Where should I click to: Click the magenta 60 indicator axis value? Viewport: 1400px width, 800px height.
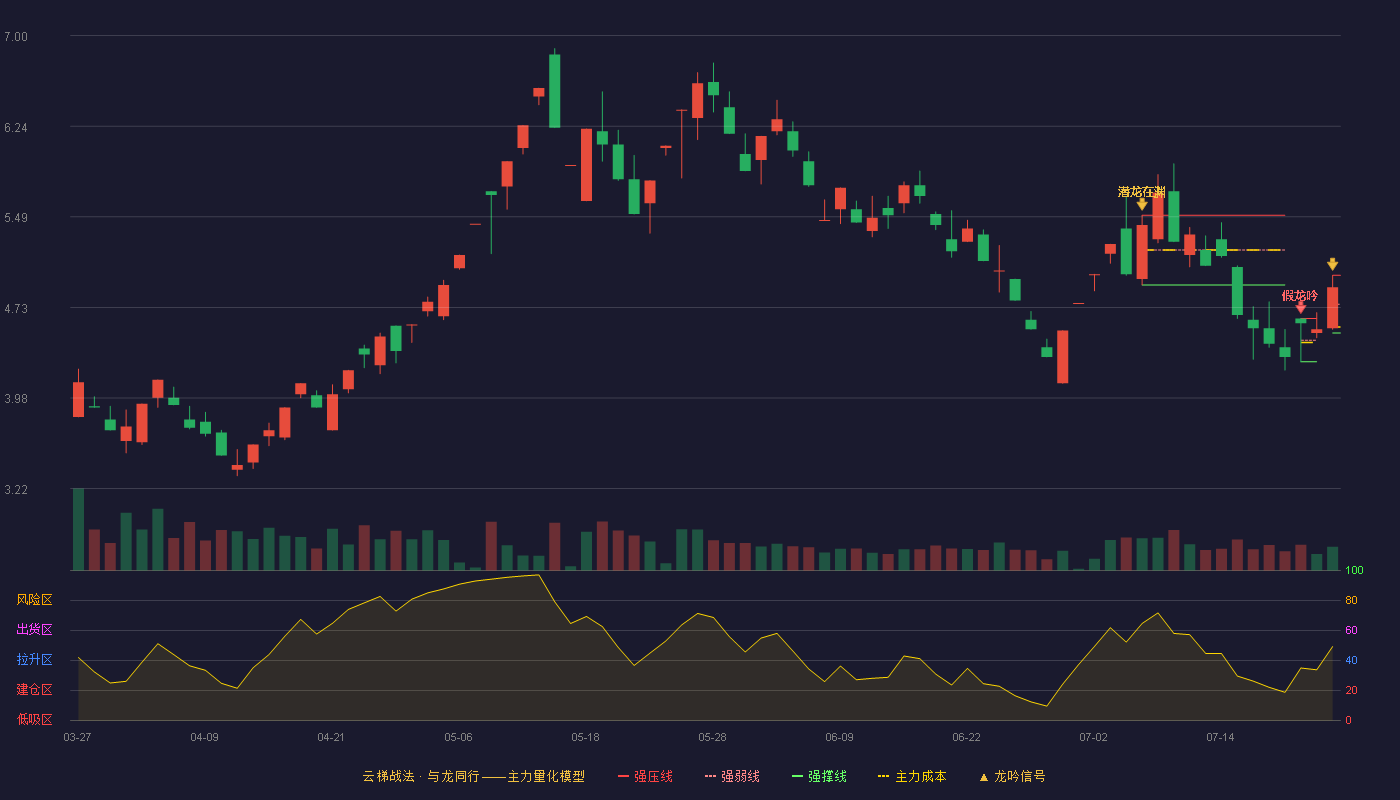tap(1351, 630)
